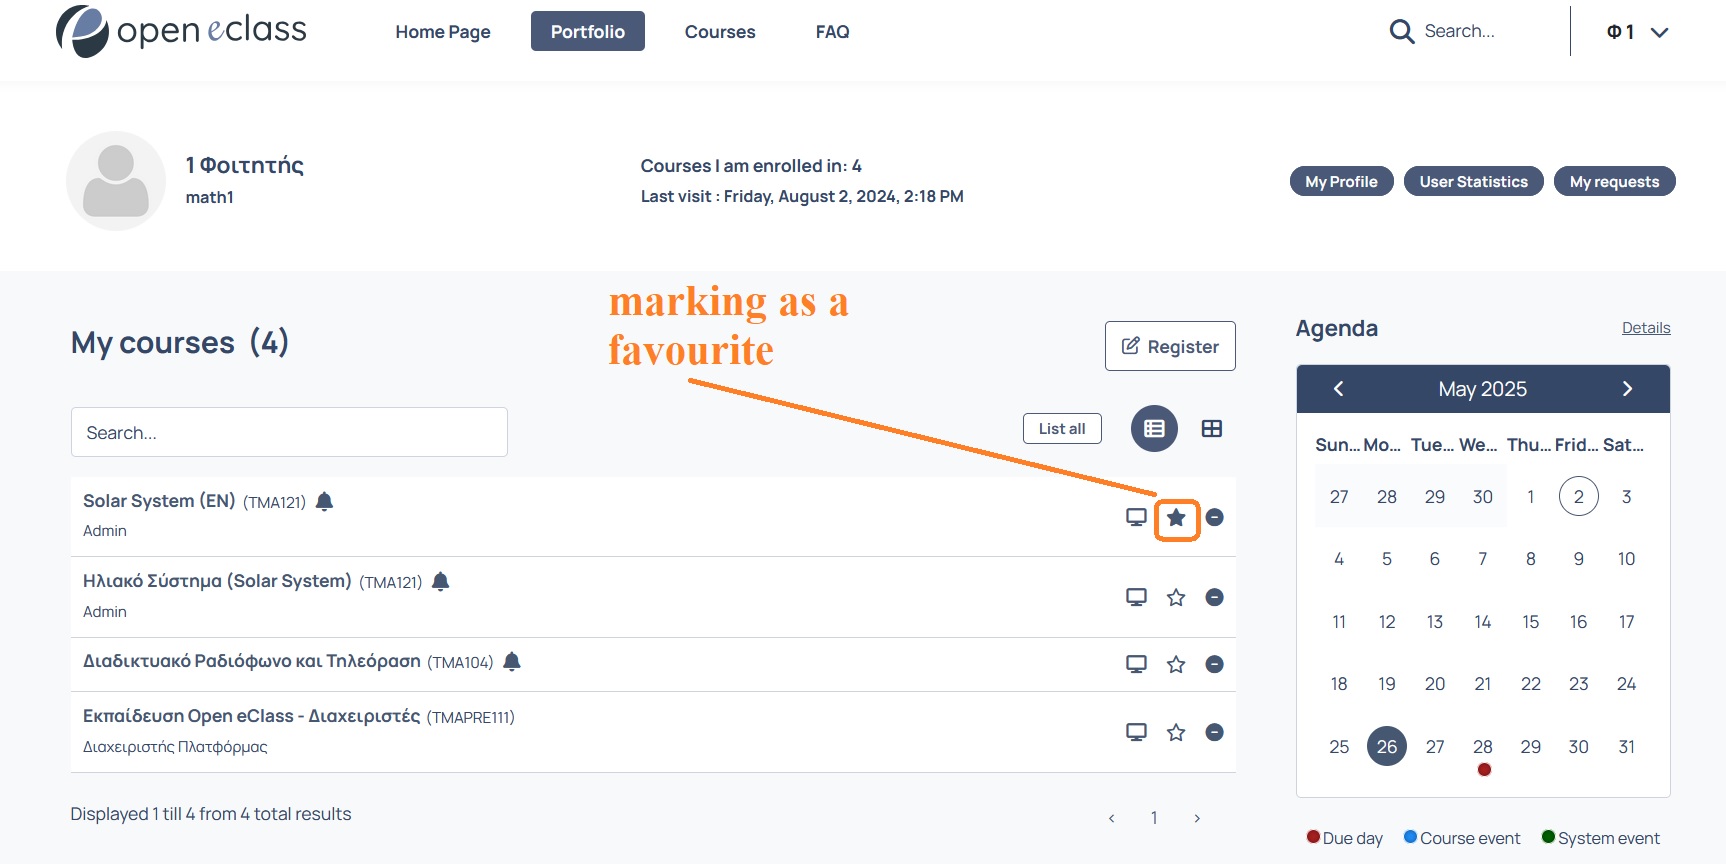The height and width of the screenshot is (864, 1726).
Task: Star the Διαδικτυακό Ραδιόφωνο και Τηλεόραση course
Action: click(1176, 664)
